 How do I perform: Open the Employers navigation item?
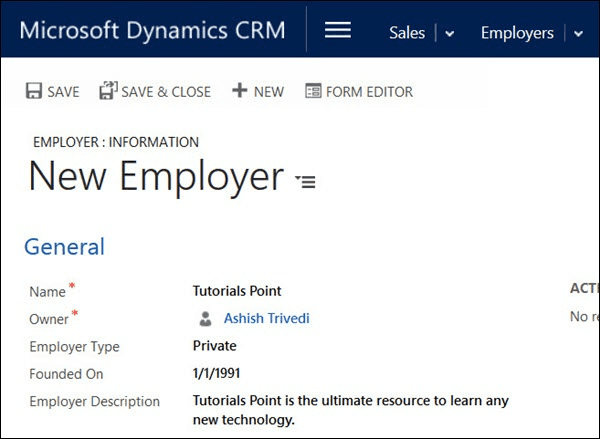point(517,33)
